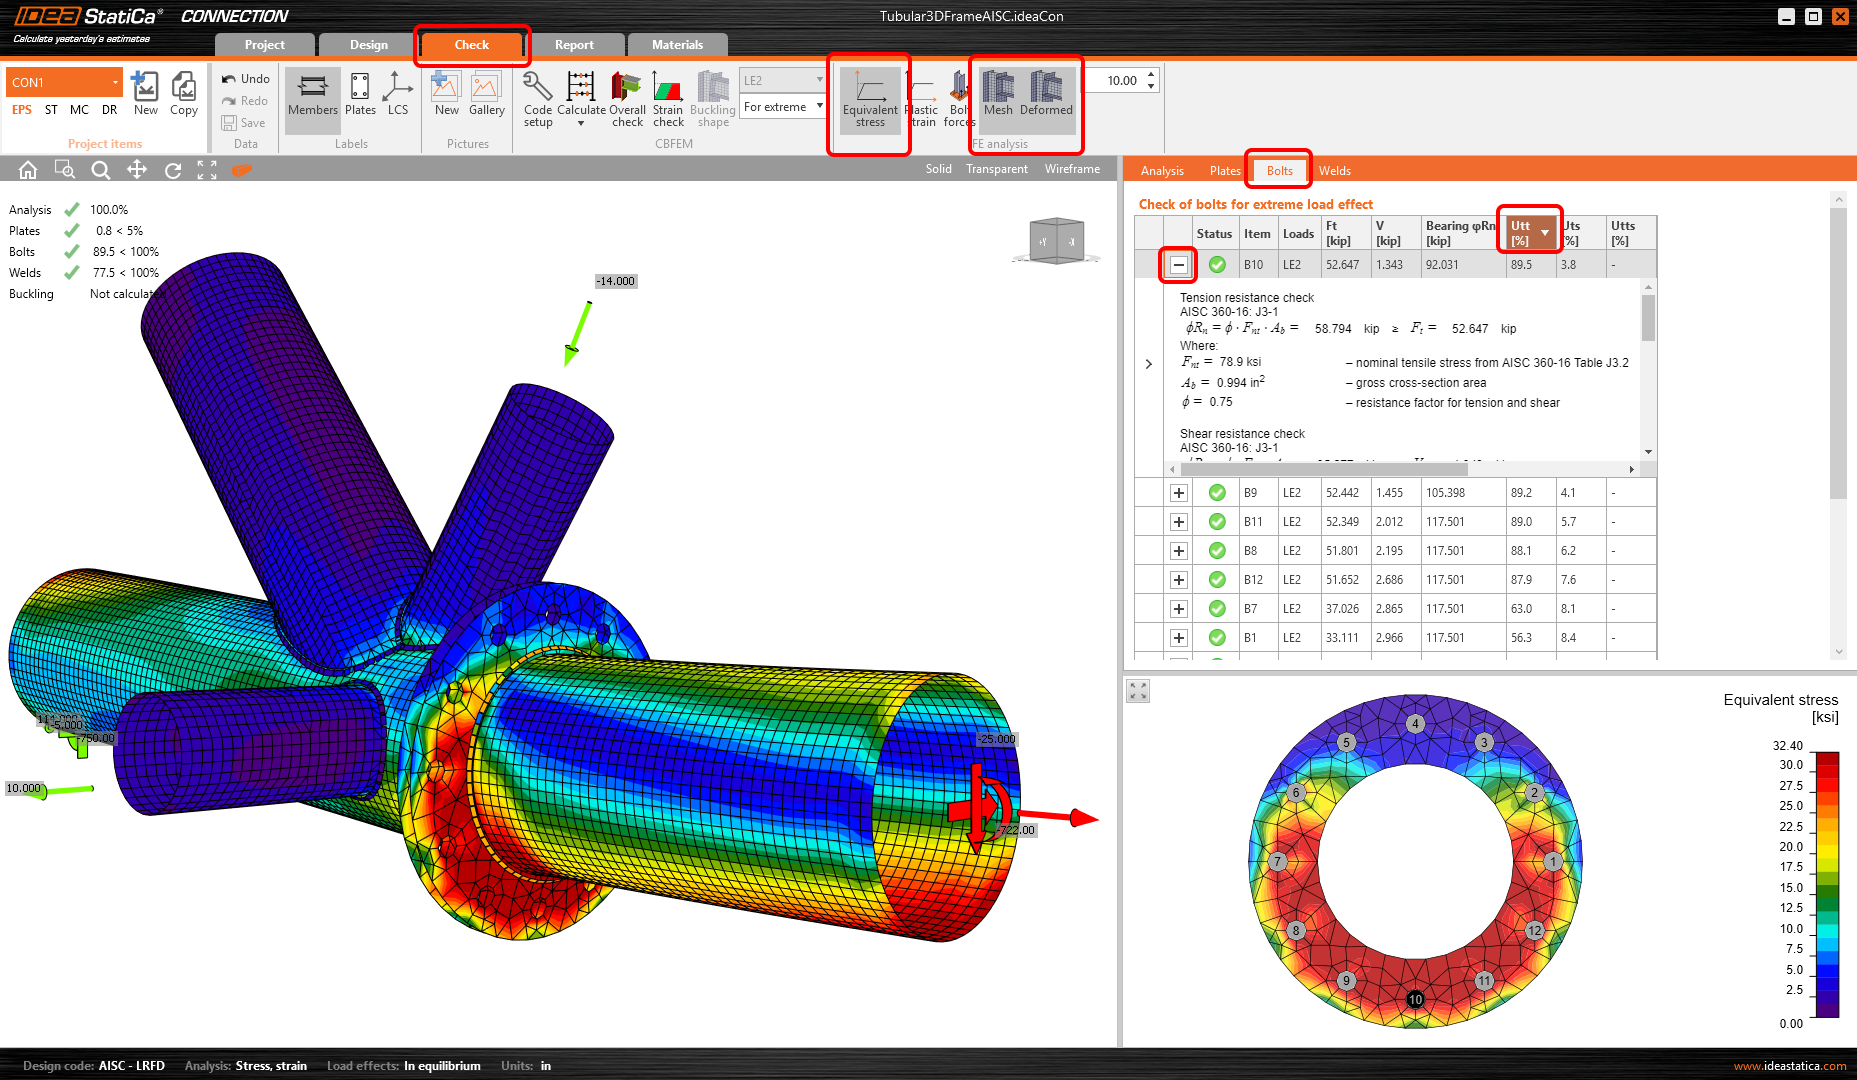Open the For extreme dropdown
This screenshot has height=1080, width=1857.
point(783,107)
